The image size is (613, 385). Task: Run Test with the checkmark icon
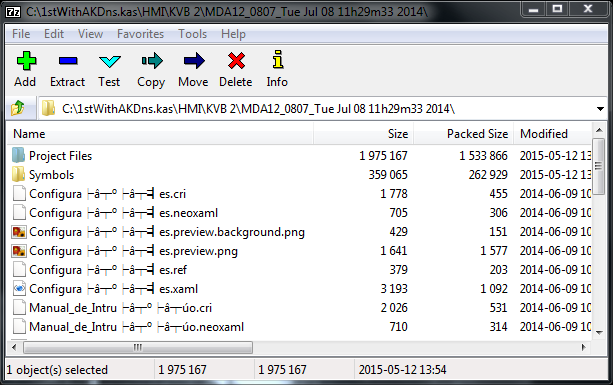(x=110, y=61)
